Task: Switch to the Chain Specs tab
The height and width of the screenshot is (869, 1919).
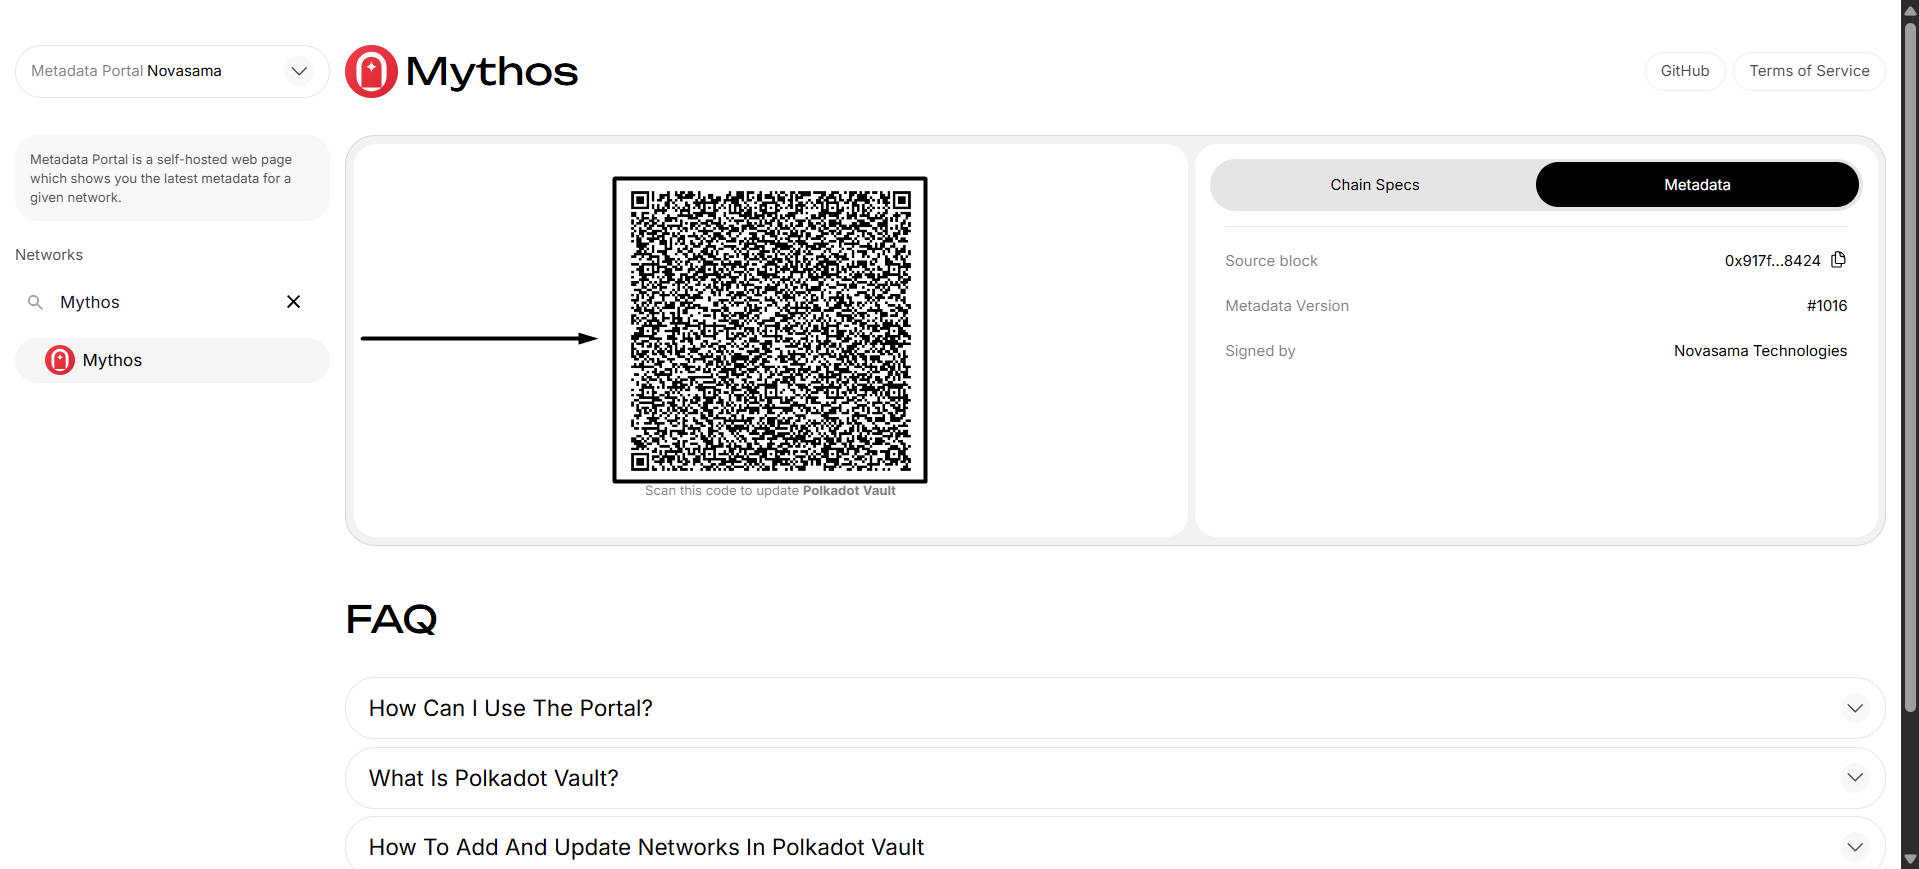Action: (1374, 185)
